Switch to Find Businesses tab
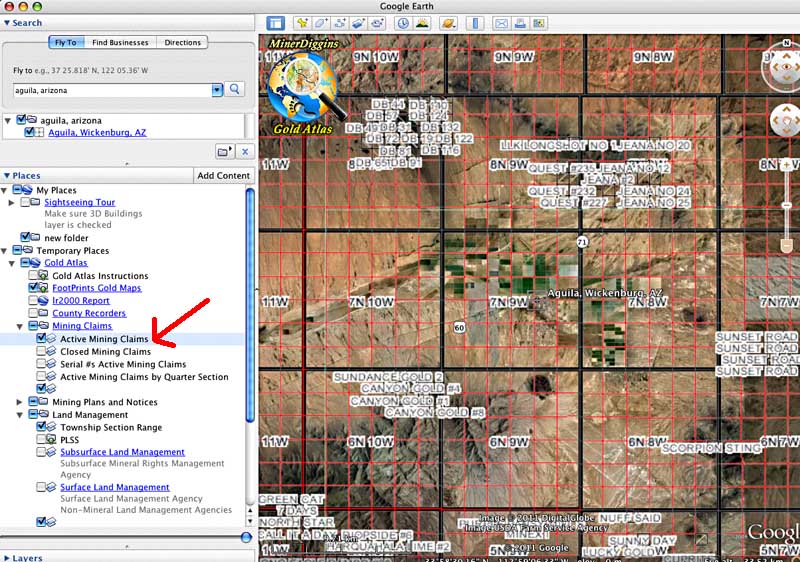This screenshot has height=562, width=800. click(120, 42)
